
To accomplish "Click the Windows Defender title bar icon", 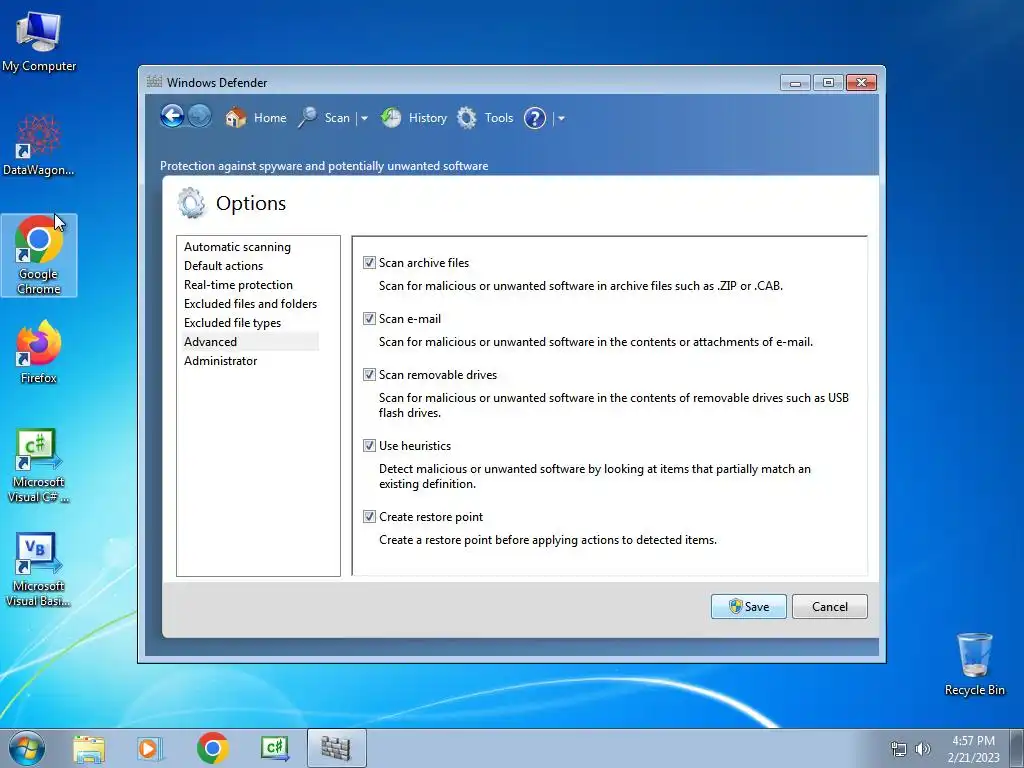I will 154,82.
